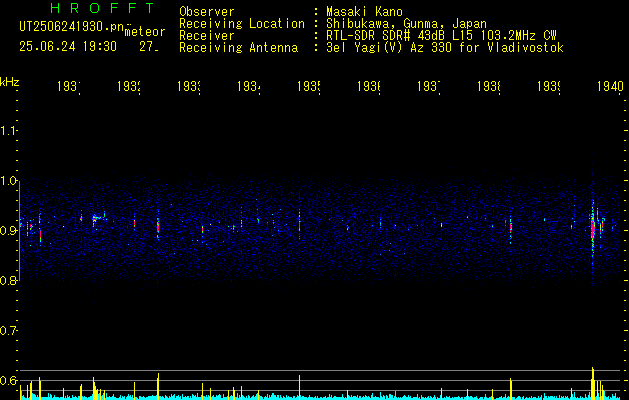Select the date and time "25.06.24 19:30"

(68, 47)
